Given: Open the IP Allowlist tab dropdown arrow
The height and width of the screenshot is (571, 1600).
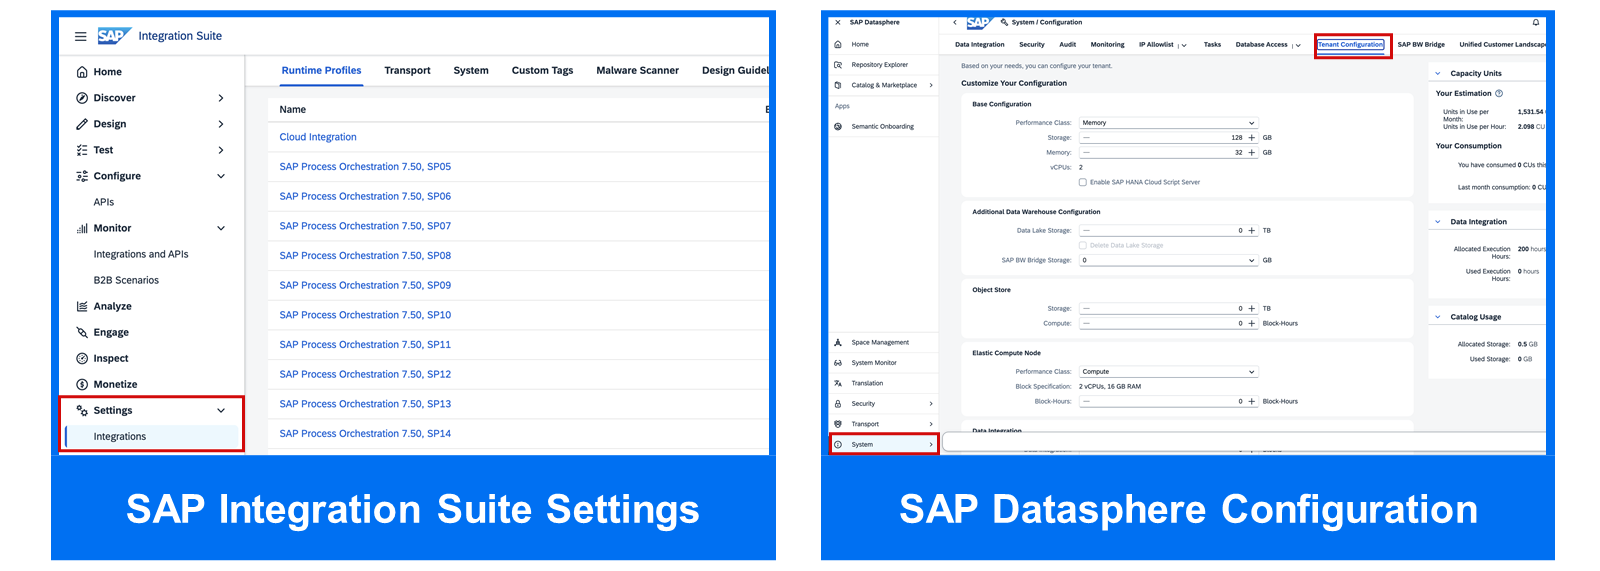Looking at the screenshot, I should coord(1184,45).
